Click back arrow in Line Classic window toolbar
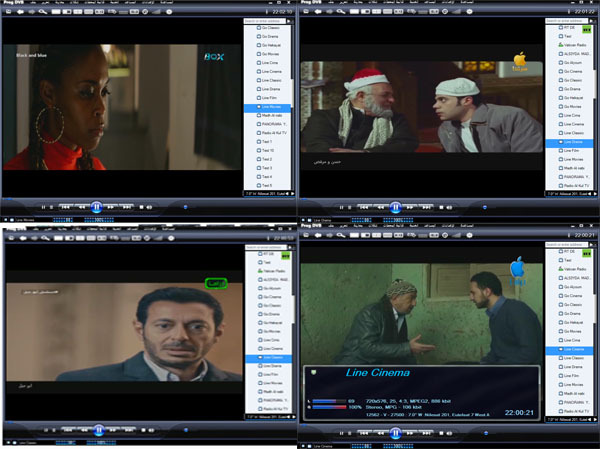The image size is (600, 449). point(23,238)
